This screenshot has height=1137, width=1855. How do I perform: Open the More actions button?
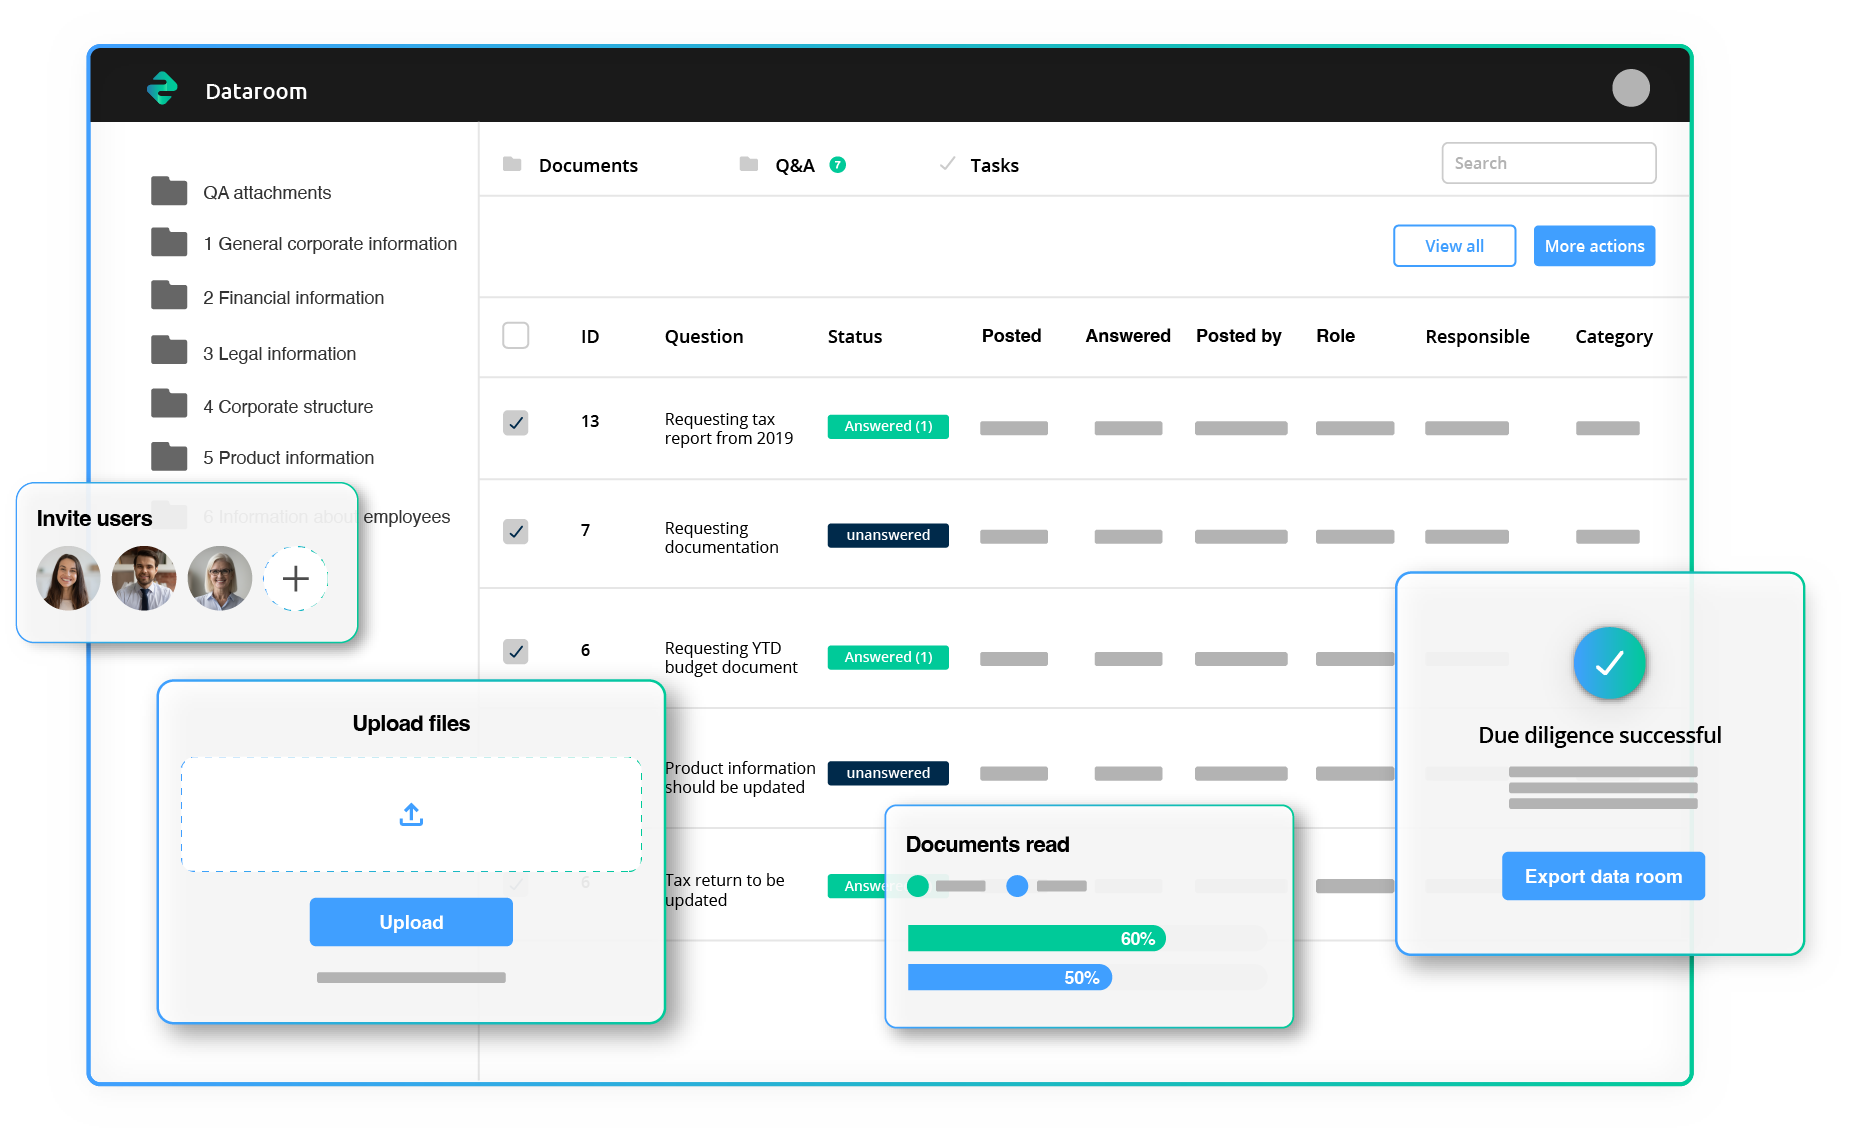1594,246
